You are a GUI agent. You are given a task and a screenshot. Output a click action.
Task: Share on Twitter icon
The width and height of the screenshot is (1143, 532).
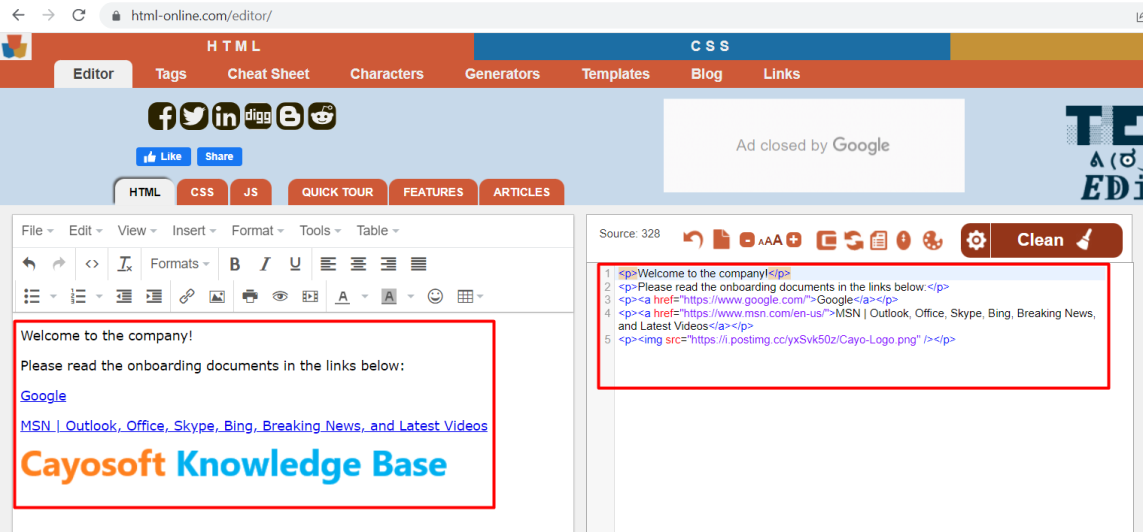point(194,117)
